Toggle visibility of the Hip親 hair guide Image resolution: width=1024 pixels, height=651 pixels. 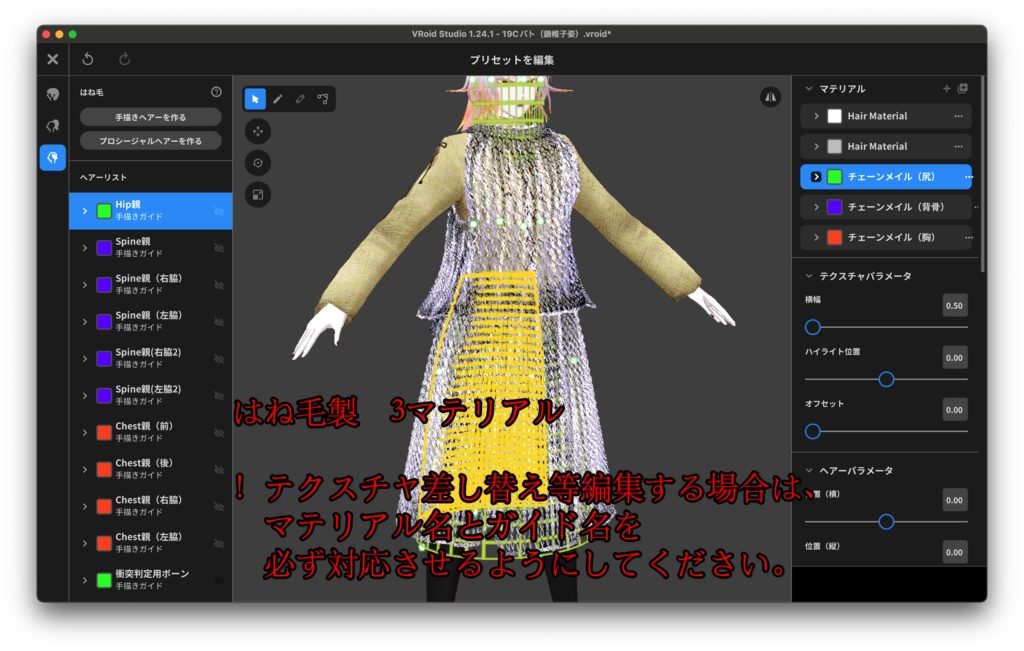[217, 211]
